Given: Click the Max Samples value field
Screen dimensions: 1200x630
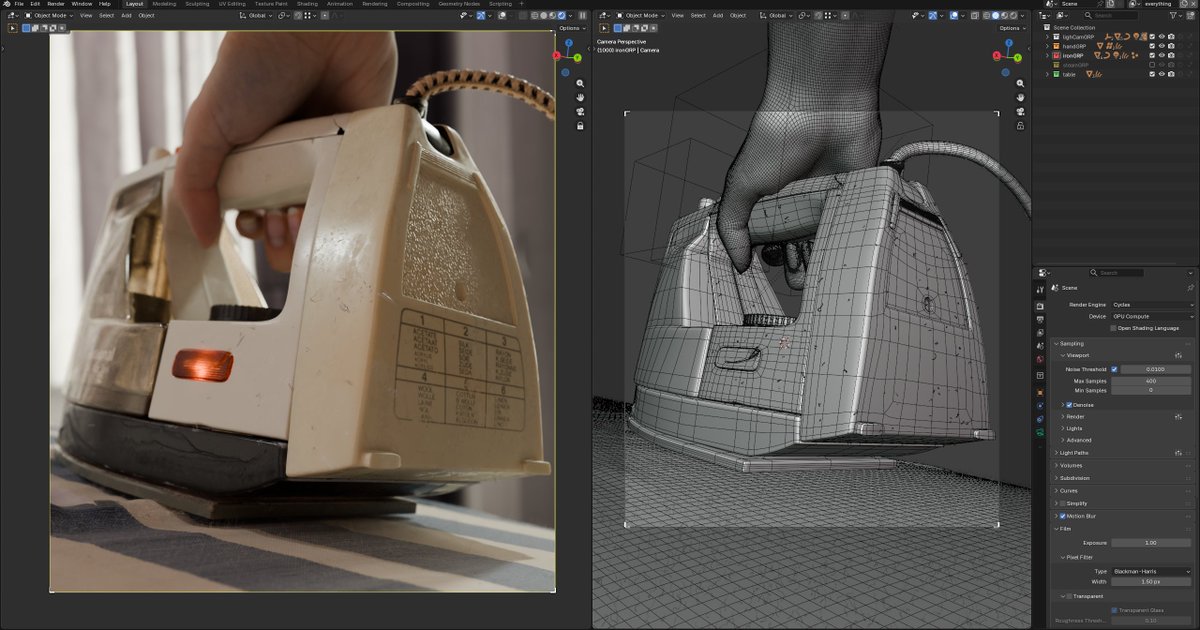Looking at the screenshot, I should [1150, 380].
